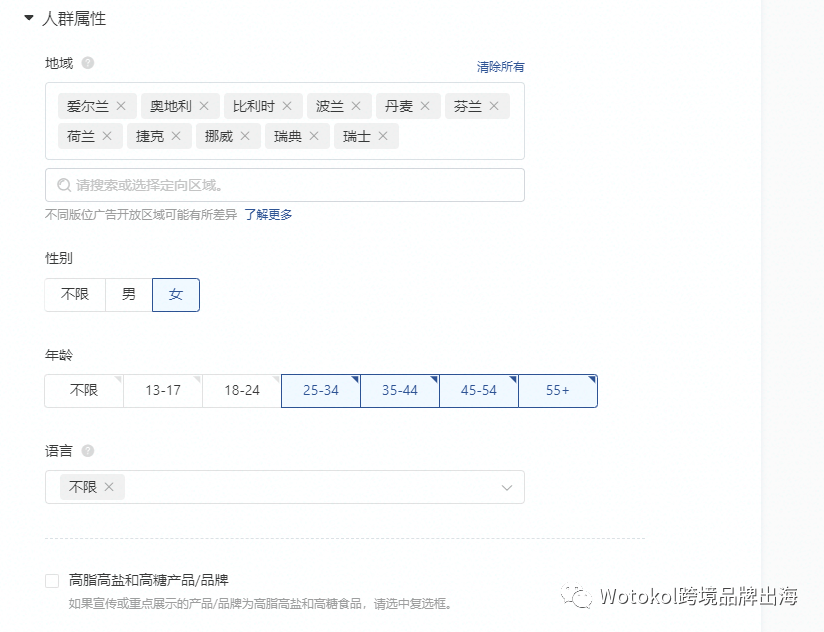Select gender 不限

tap(75, 295)
